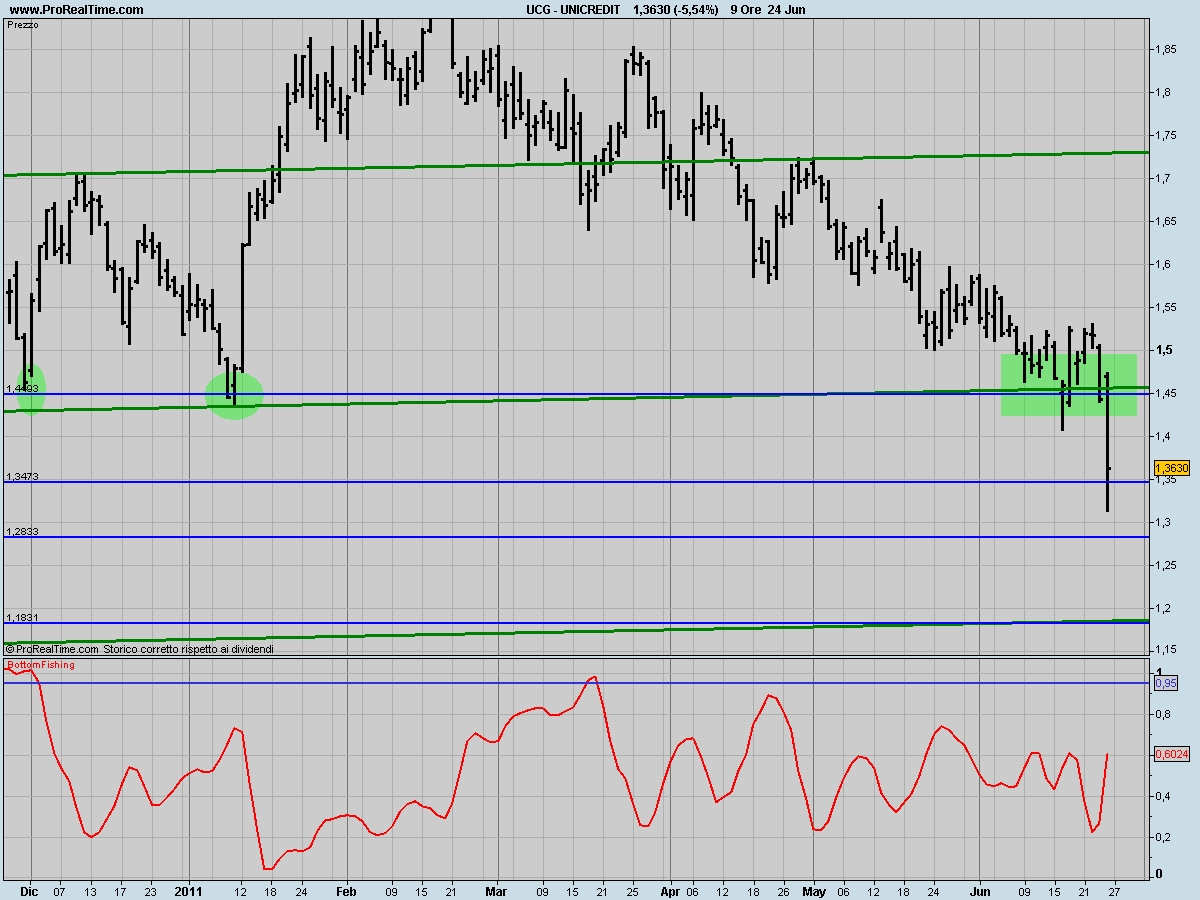Click the red 0,6024 indicator value tag
The width and height of the screenshot is (1200, 900).
1171,755
